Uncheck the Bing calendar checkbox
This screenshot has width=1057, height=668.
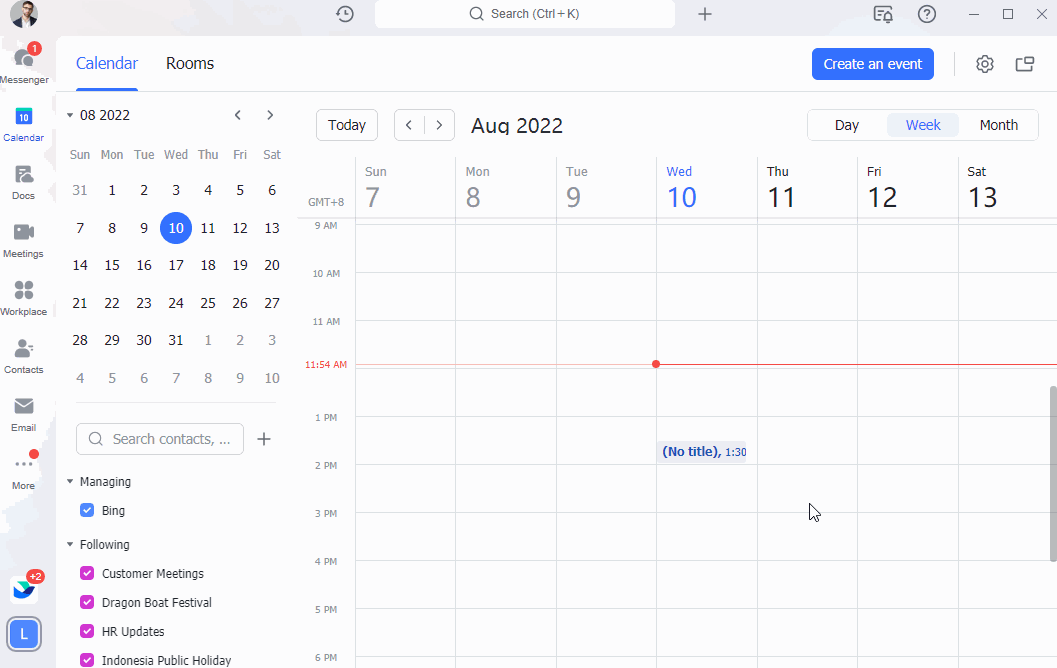click(x=87, y=511)
